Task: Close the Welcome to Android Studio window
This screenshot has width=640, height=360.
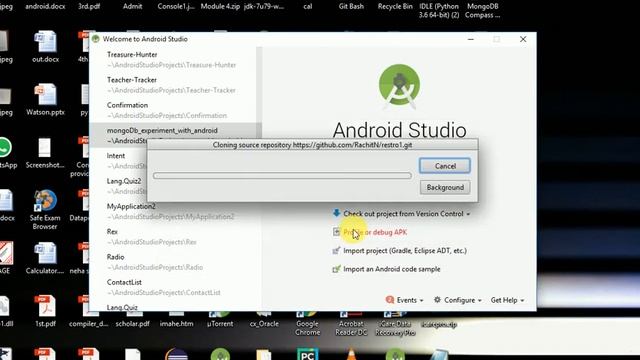Action: coord(523,39)
